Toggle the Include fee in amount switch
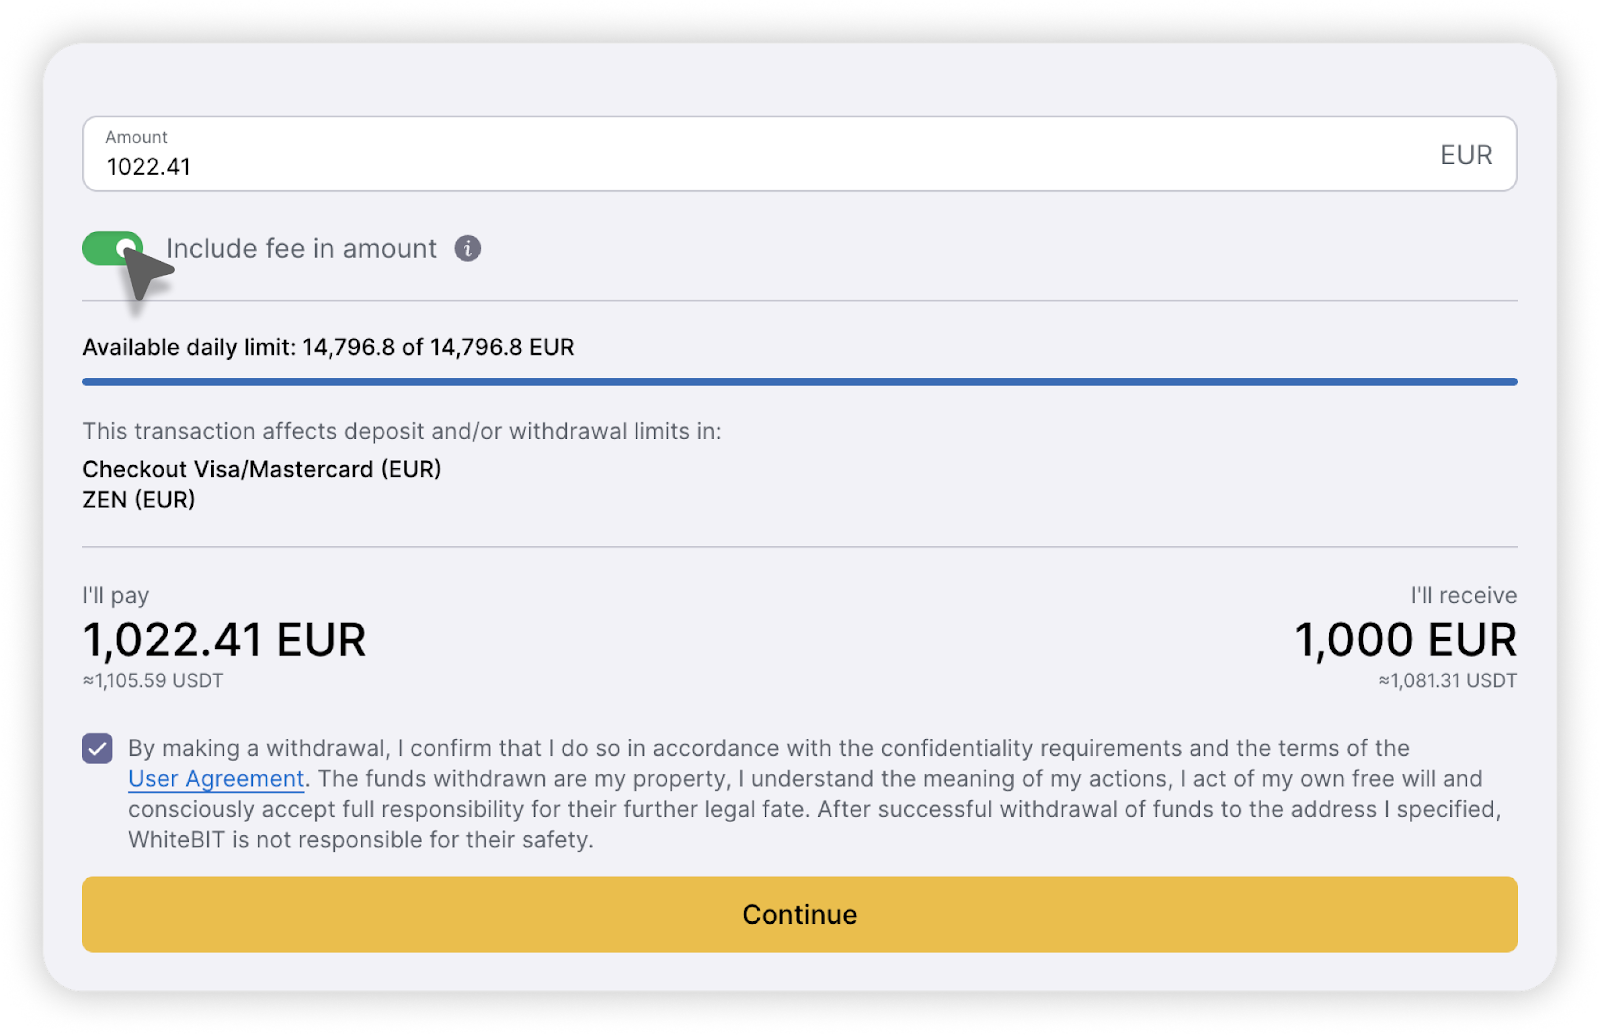1600x1035 pixels. coord(113,248)
